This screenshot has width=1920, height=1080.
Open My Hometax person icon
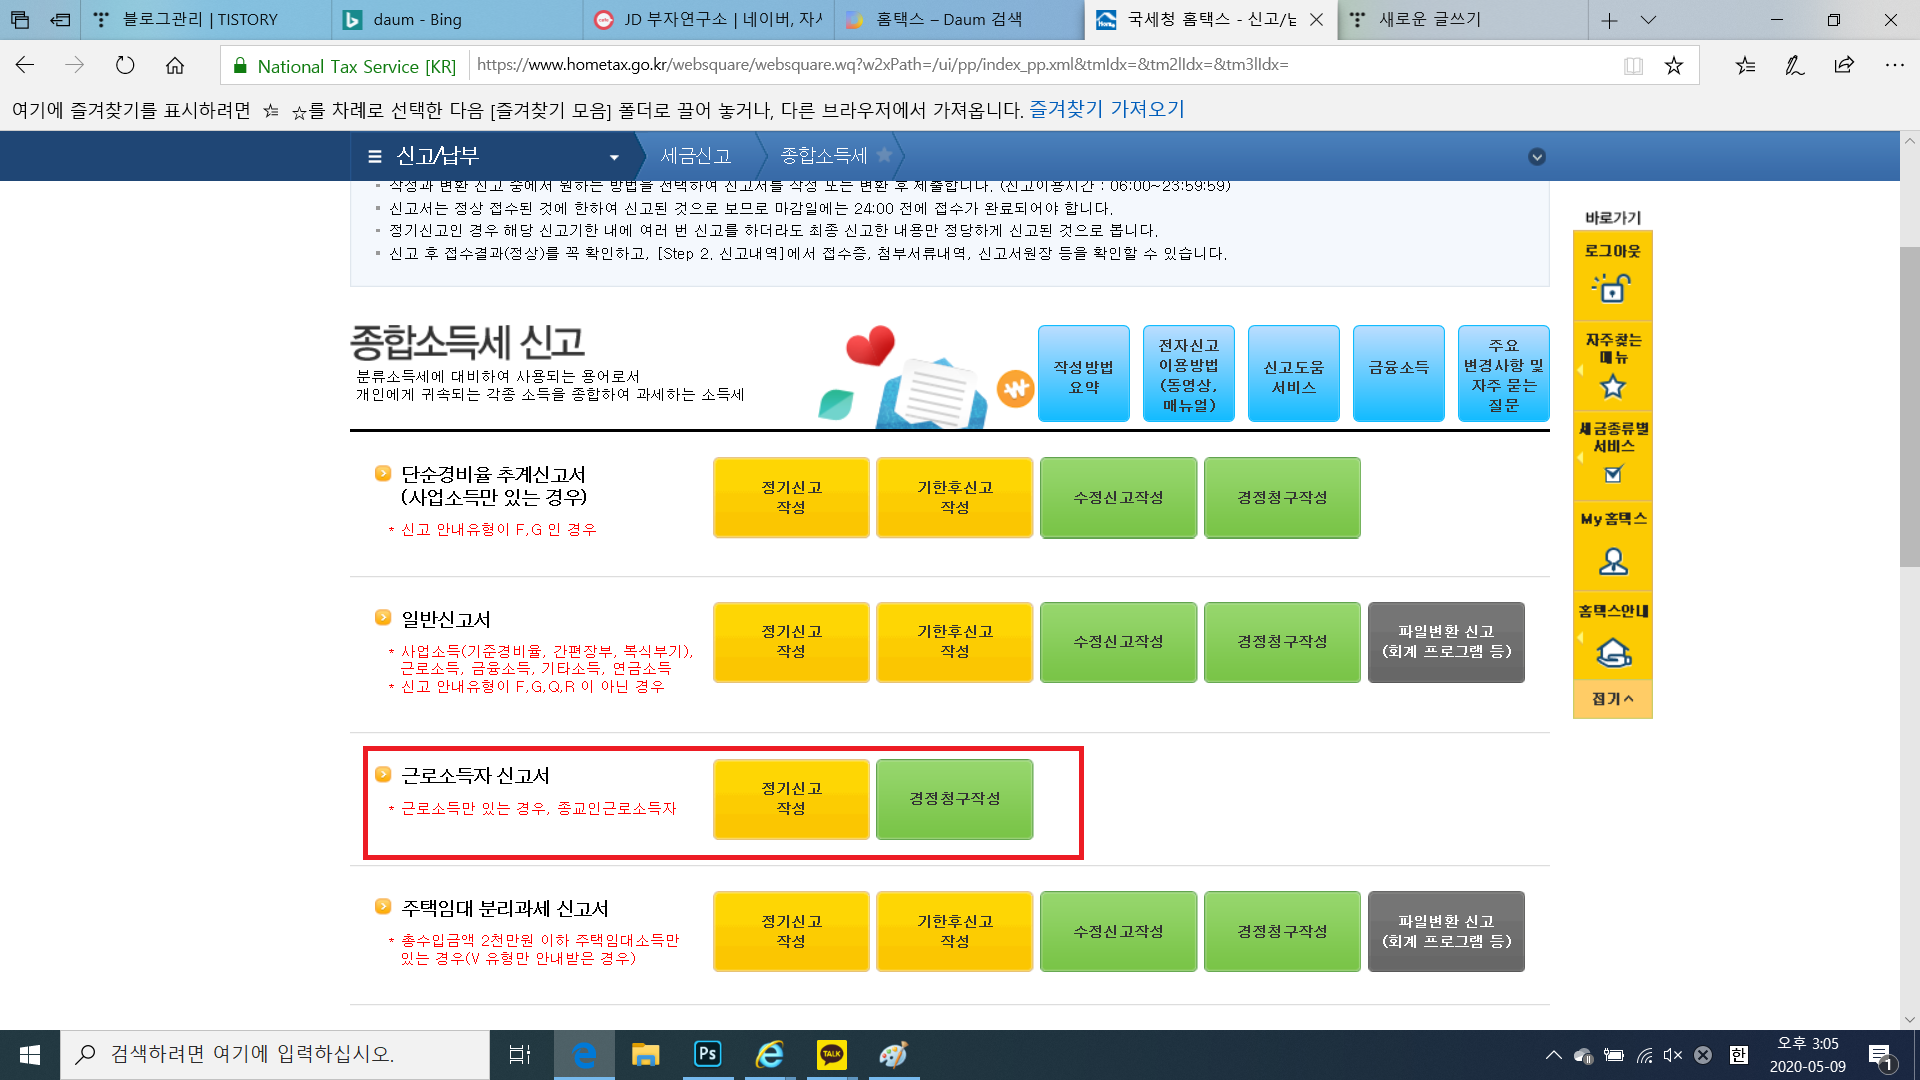(1612, 561)
